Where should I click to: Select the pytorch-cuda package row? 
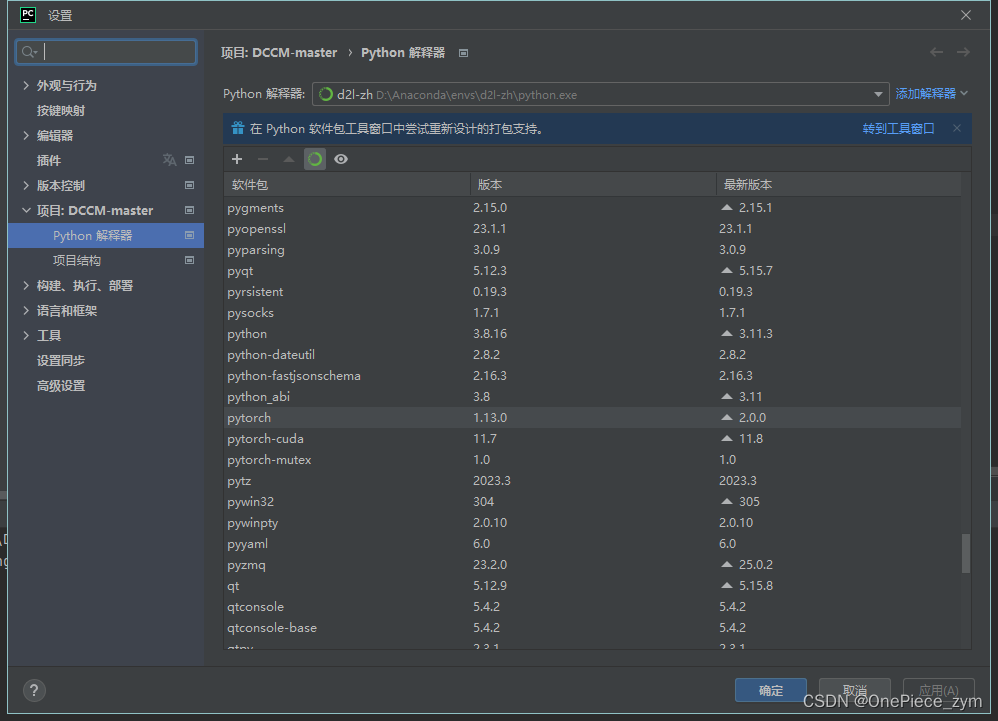(593, 438)
